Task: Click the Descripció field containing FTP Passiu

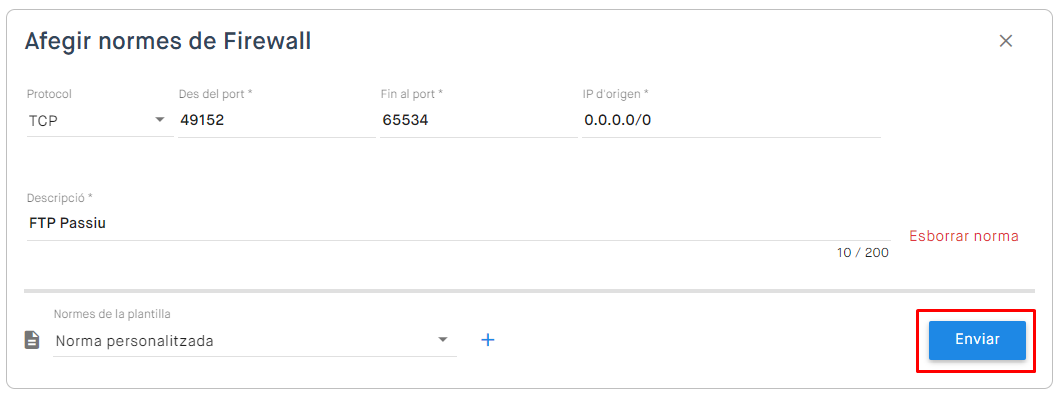Action: (458, 223)
